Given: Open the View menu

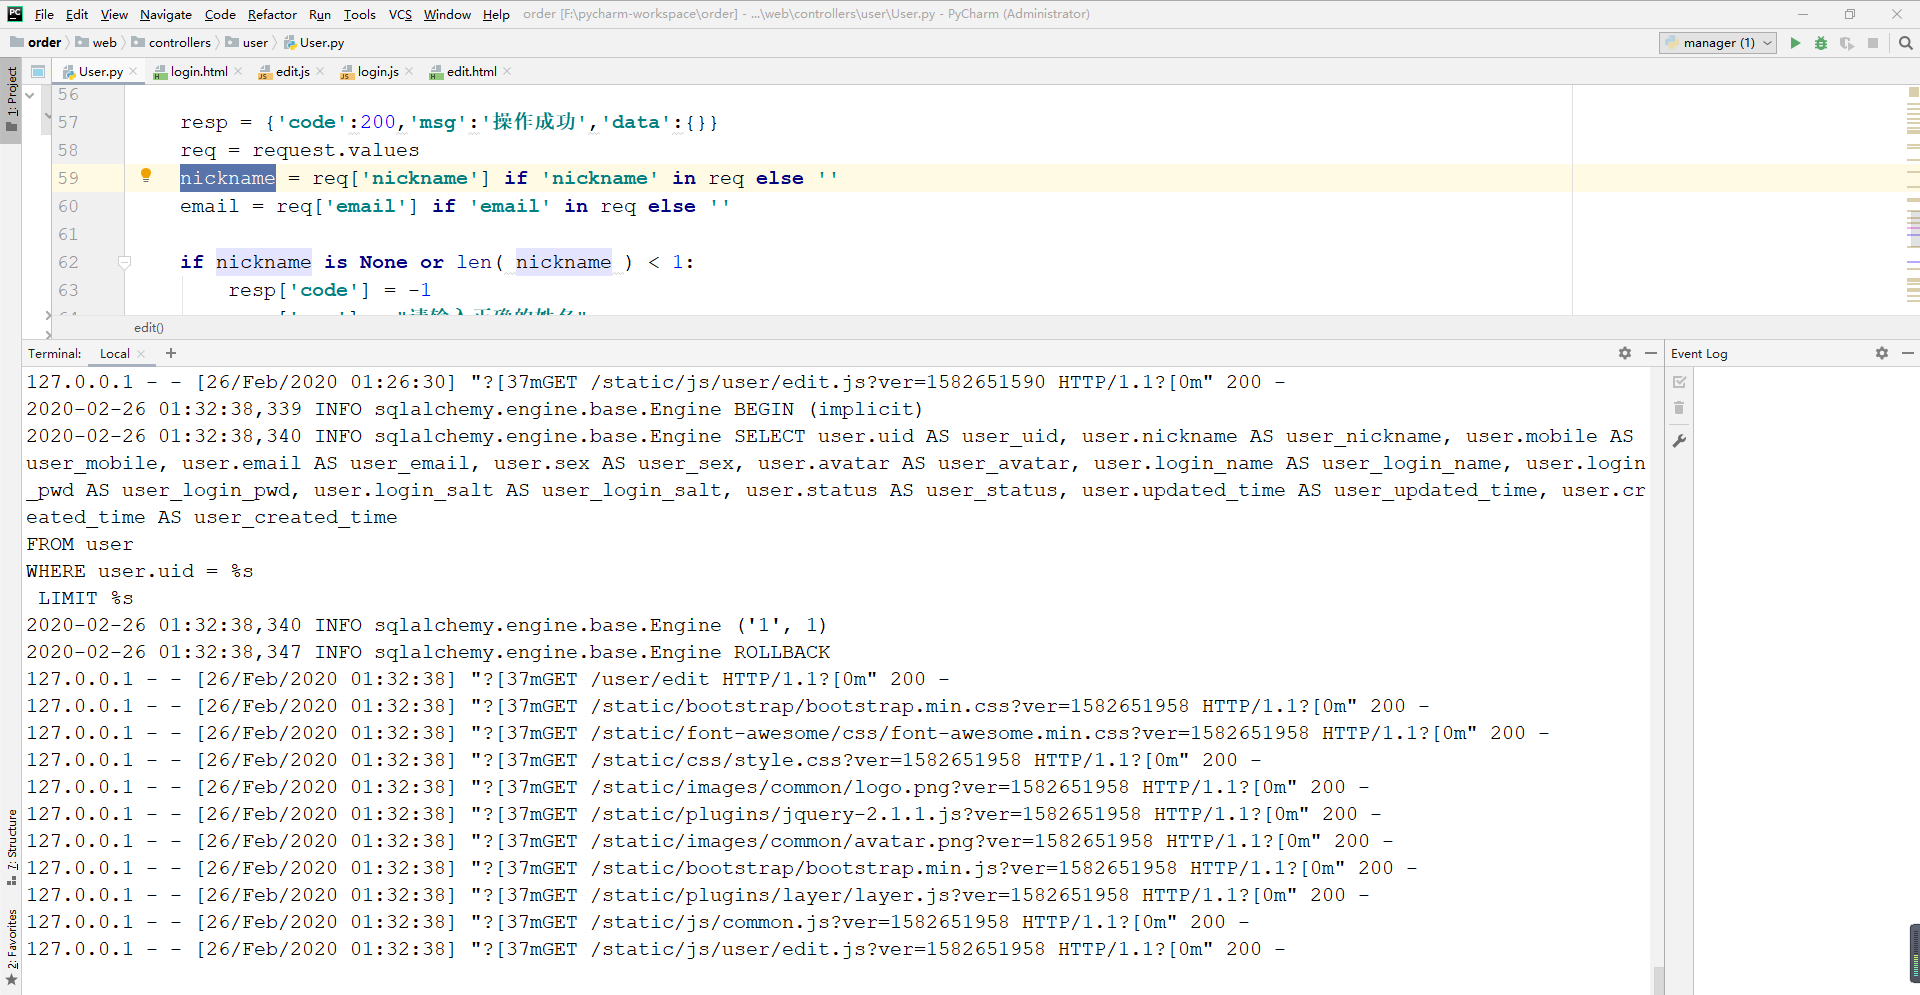Looking at the screenshot, I should (114, 14).
